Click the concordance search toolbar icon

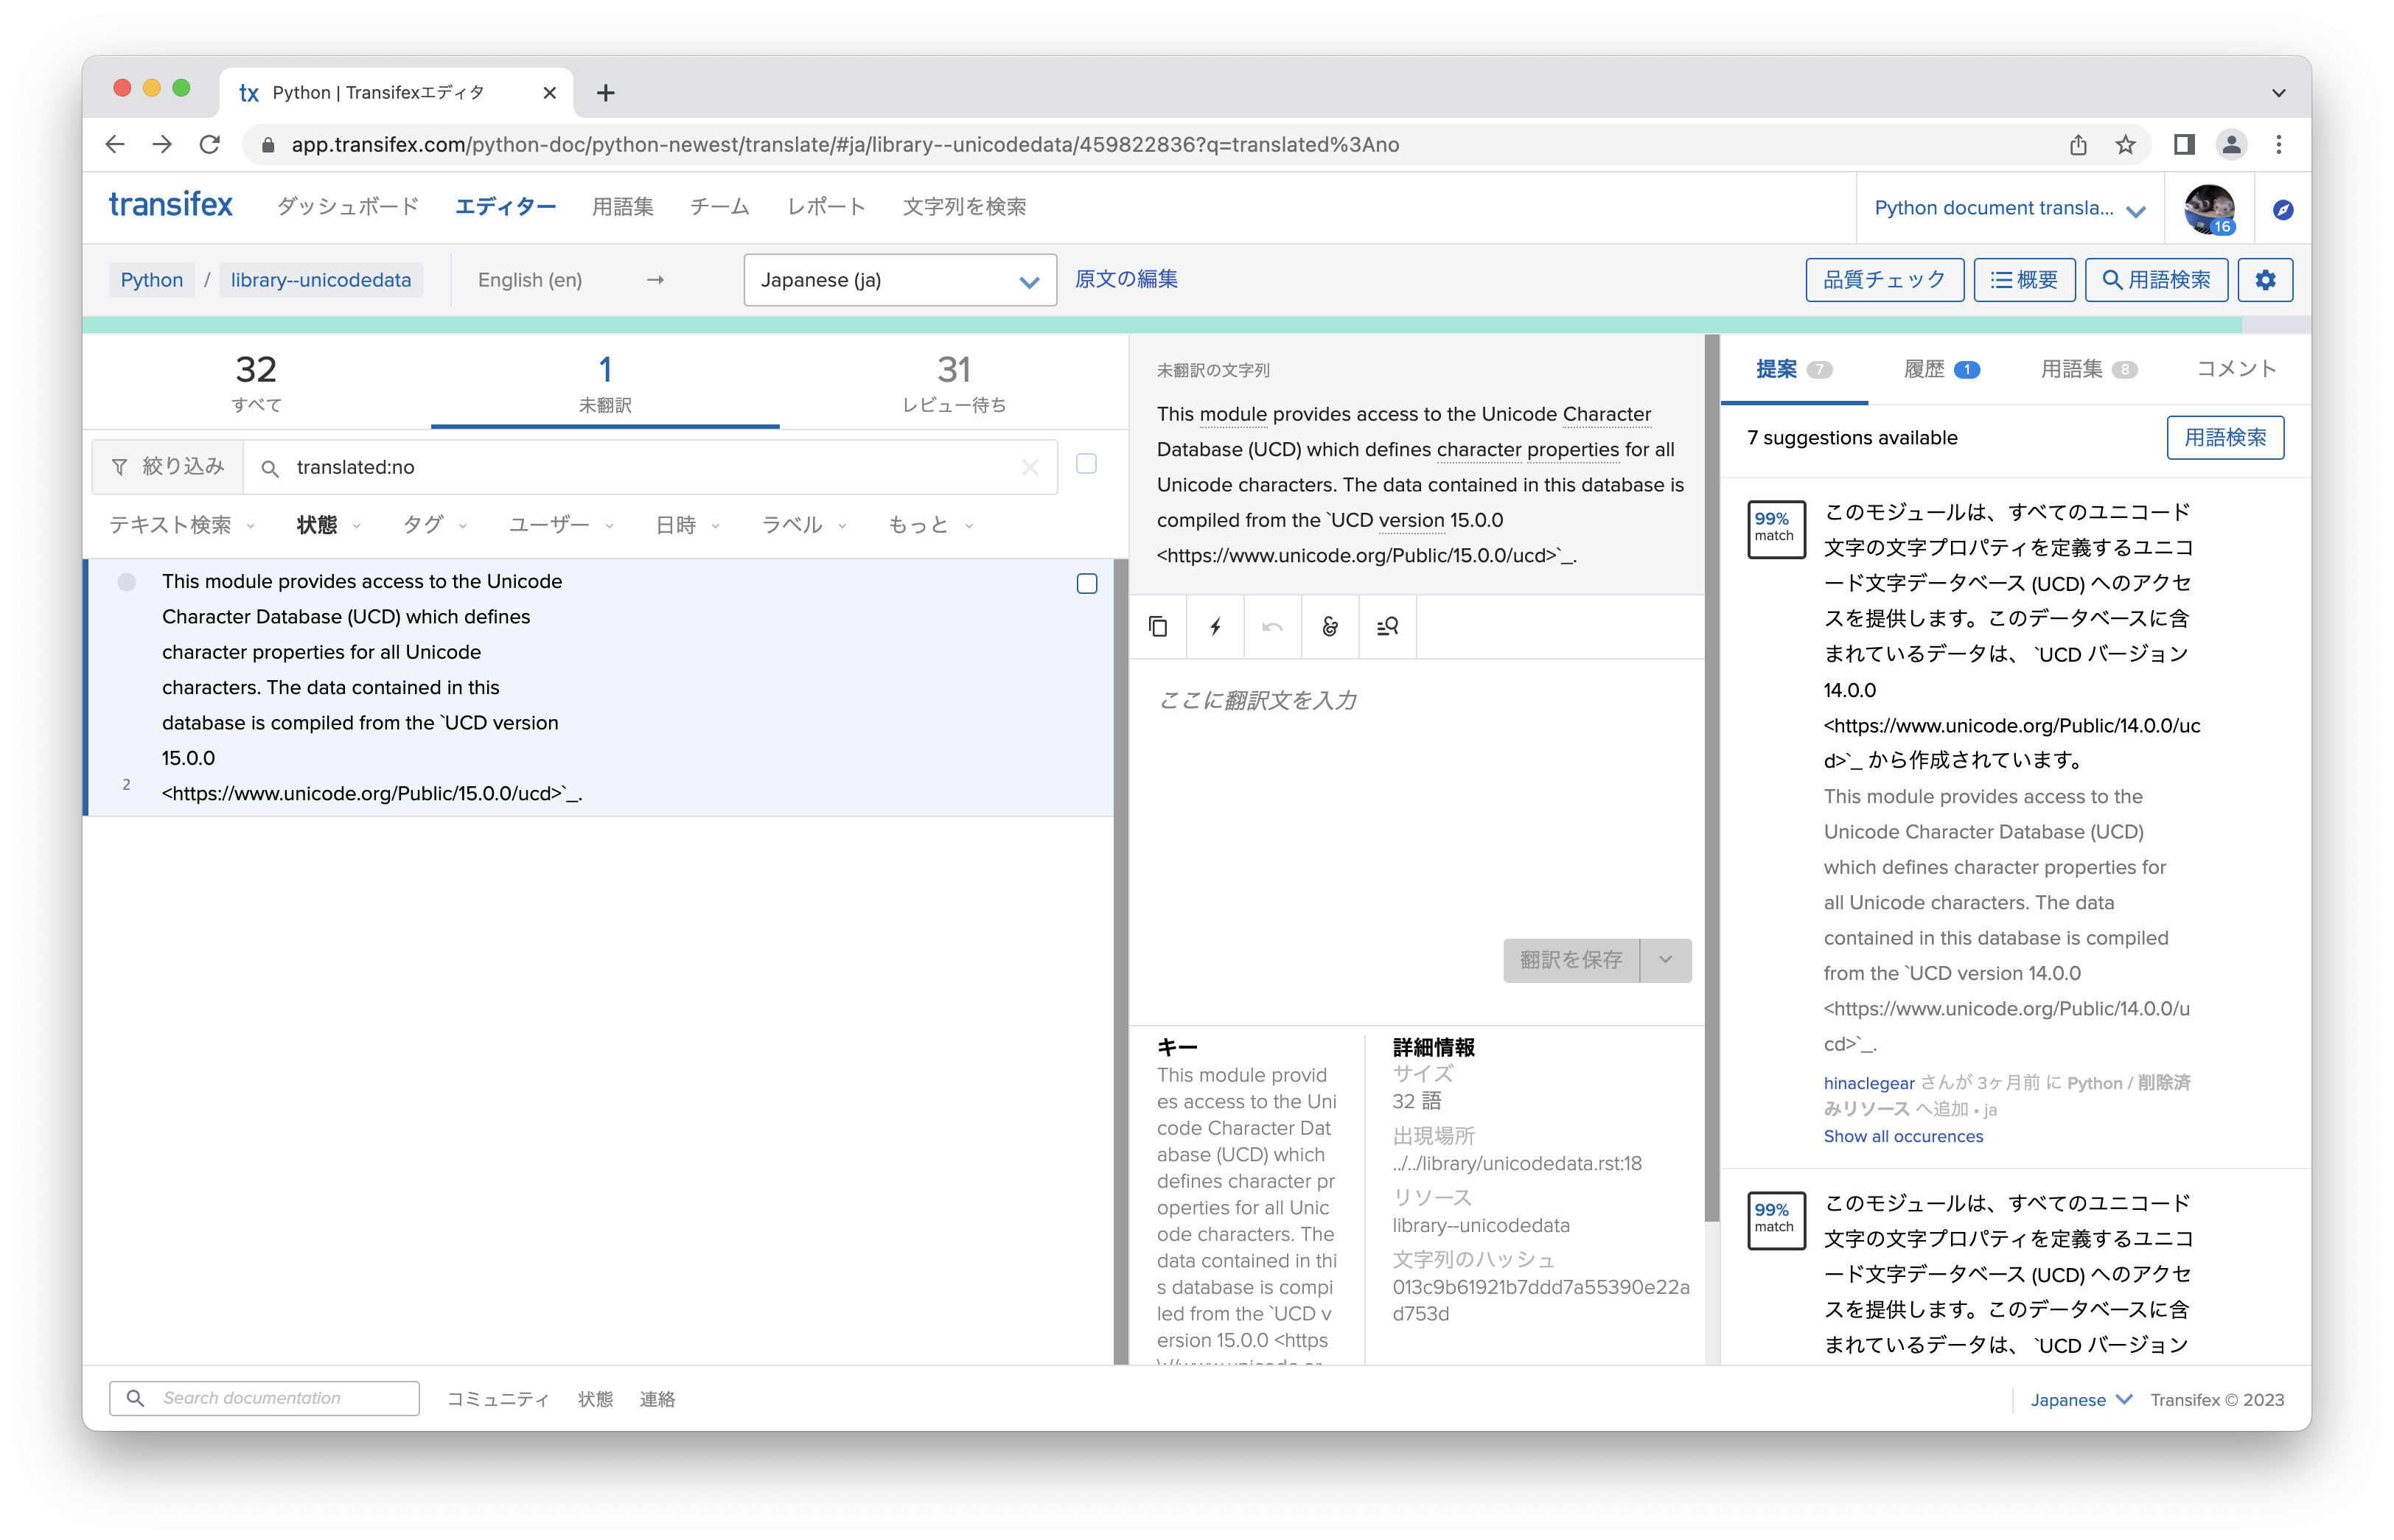[x=1387, y=627]
